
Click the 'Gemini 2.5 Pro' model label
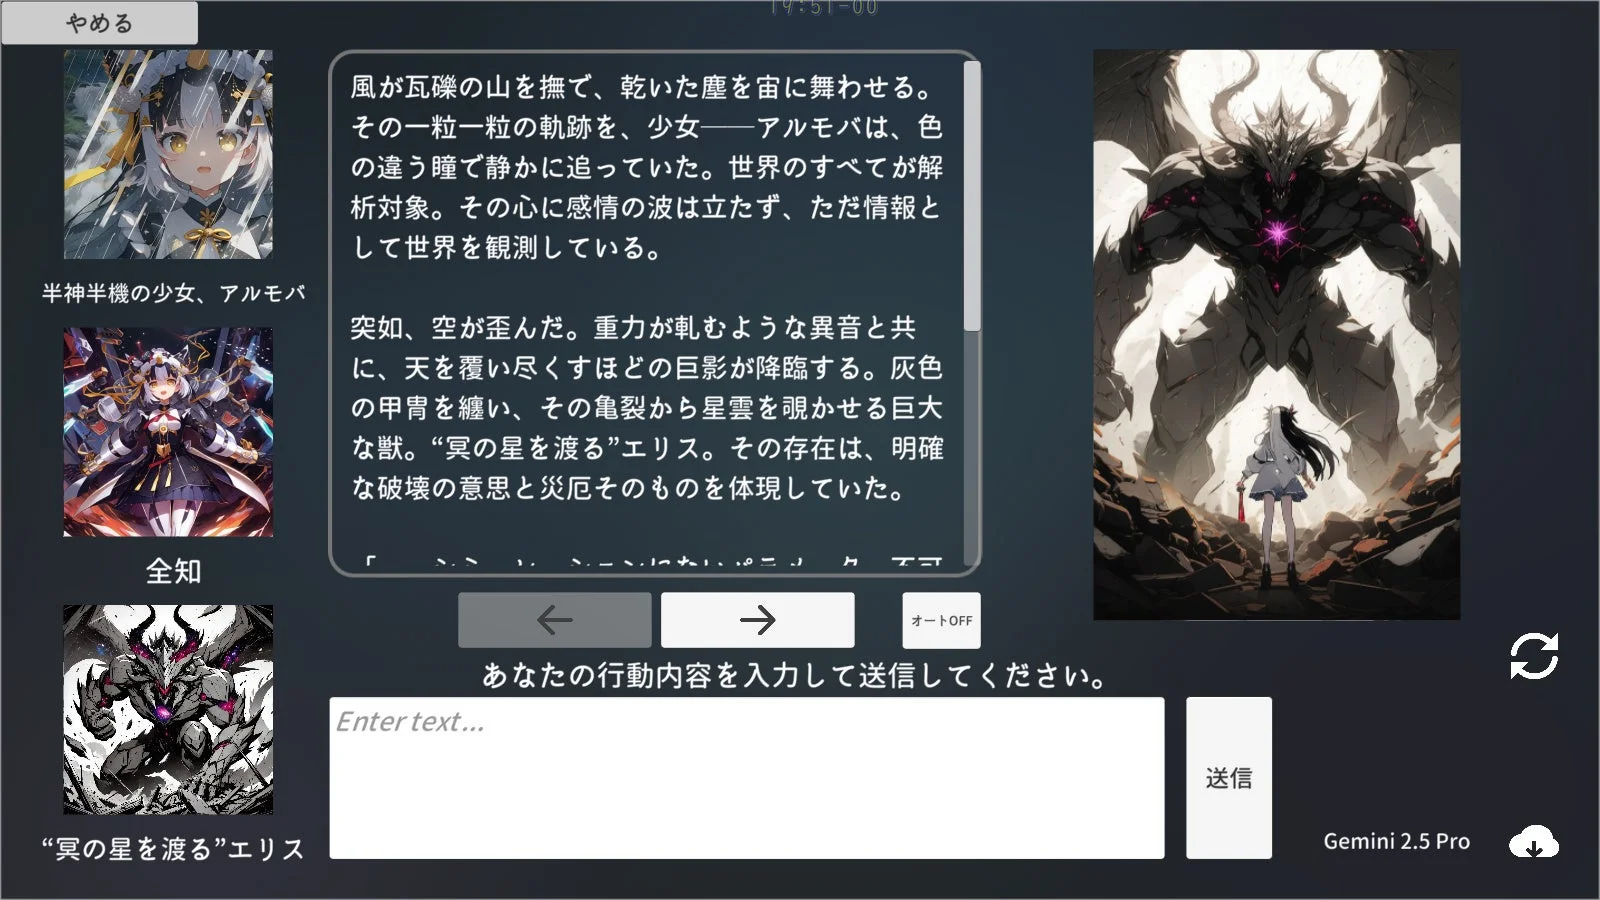click(x=1396, y=841)
